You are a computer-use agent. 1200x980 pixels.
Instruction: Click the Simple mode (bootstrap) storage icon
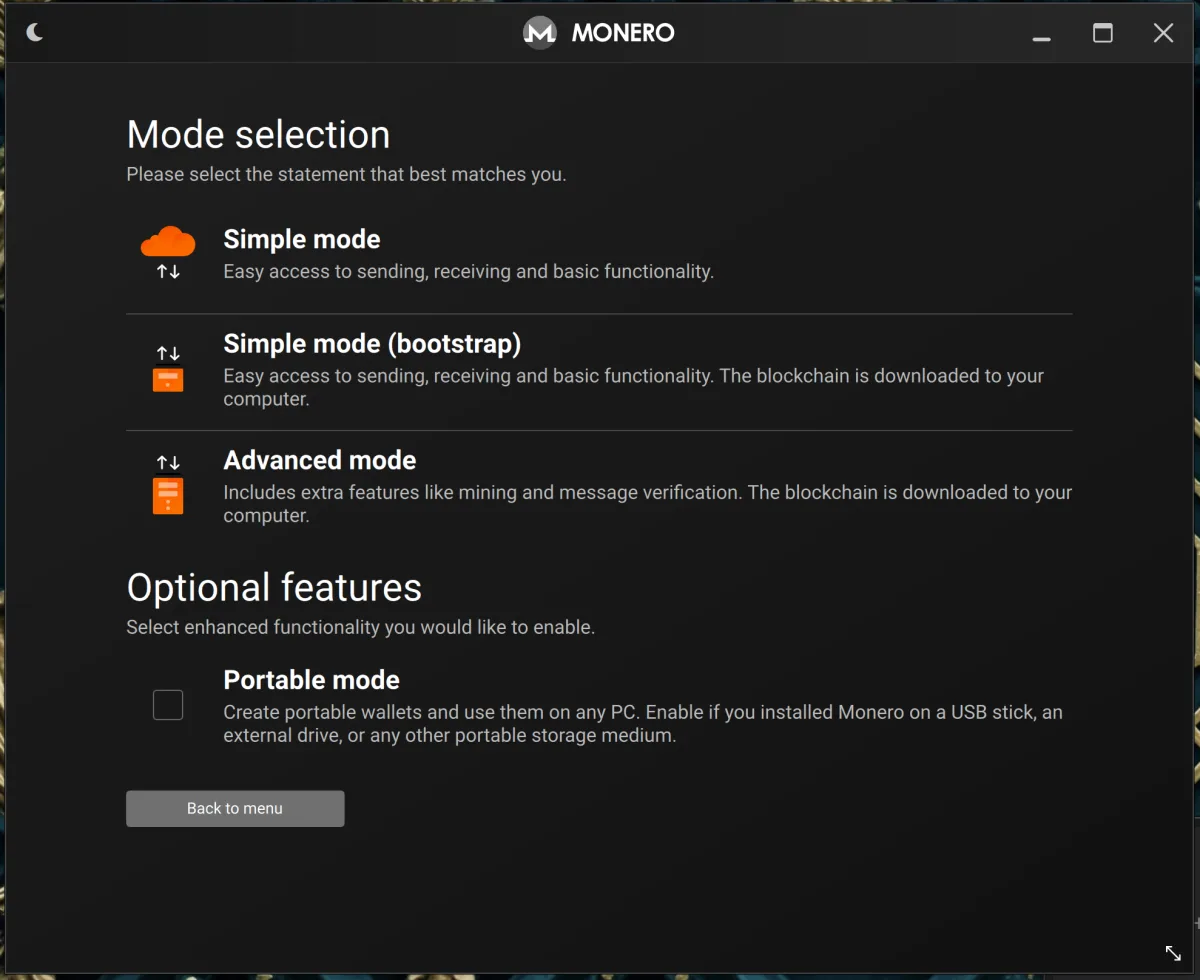click(x=168, y=380)
